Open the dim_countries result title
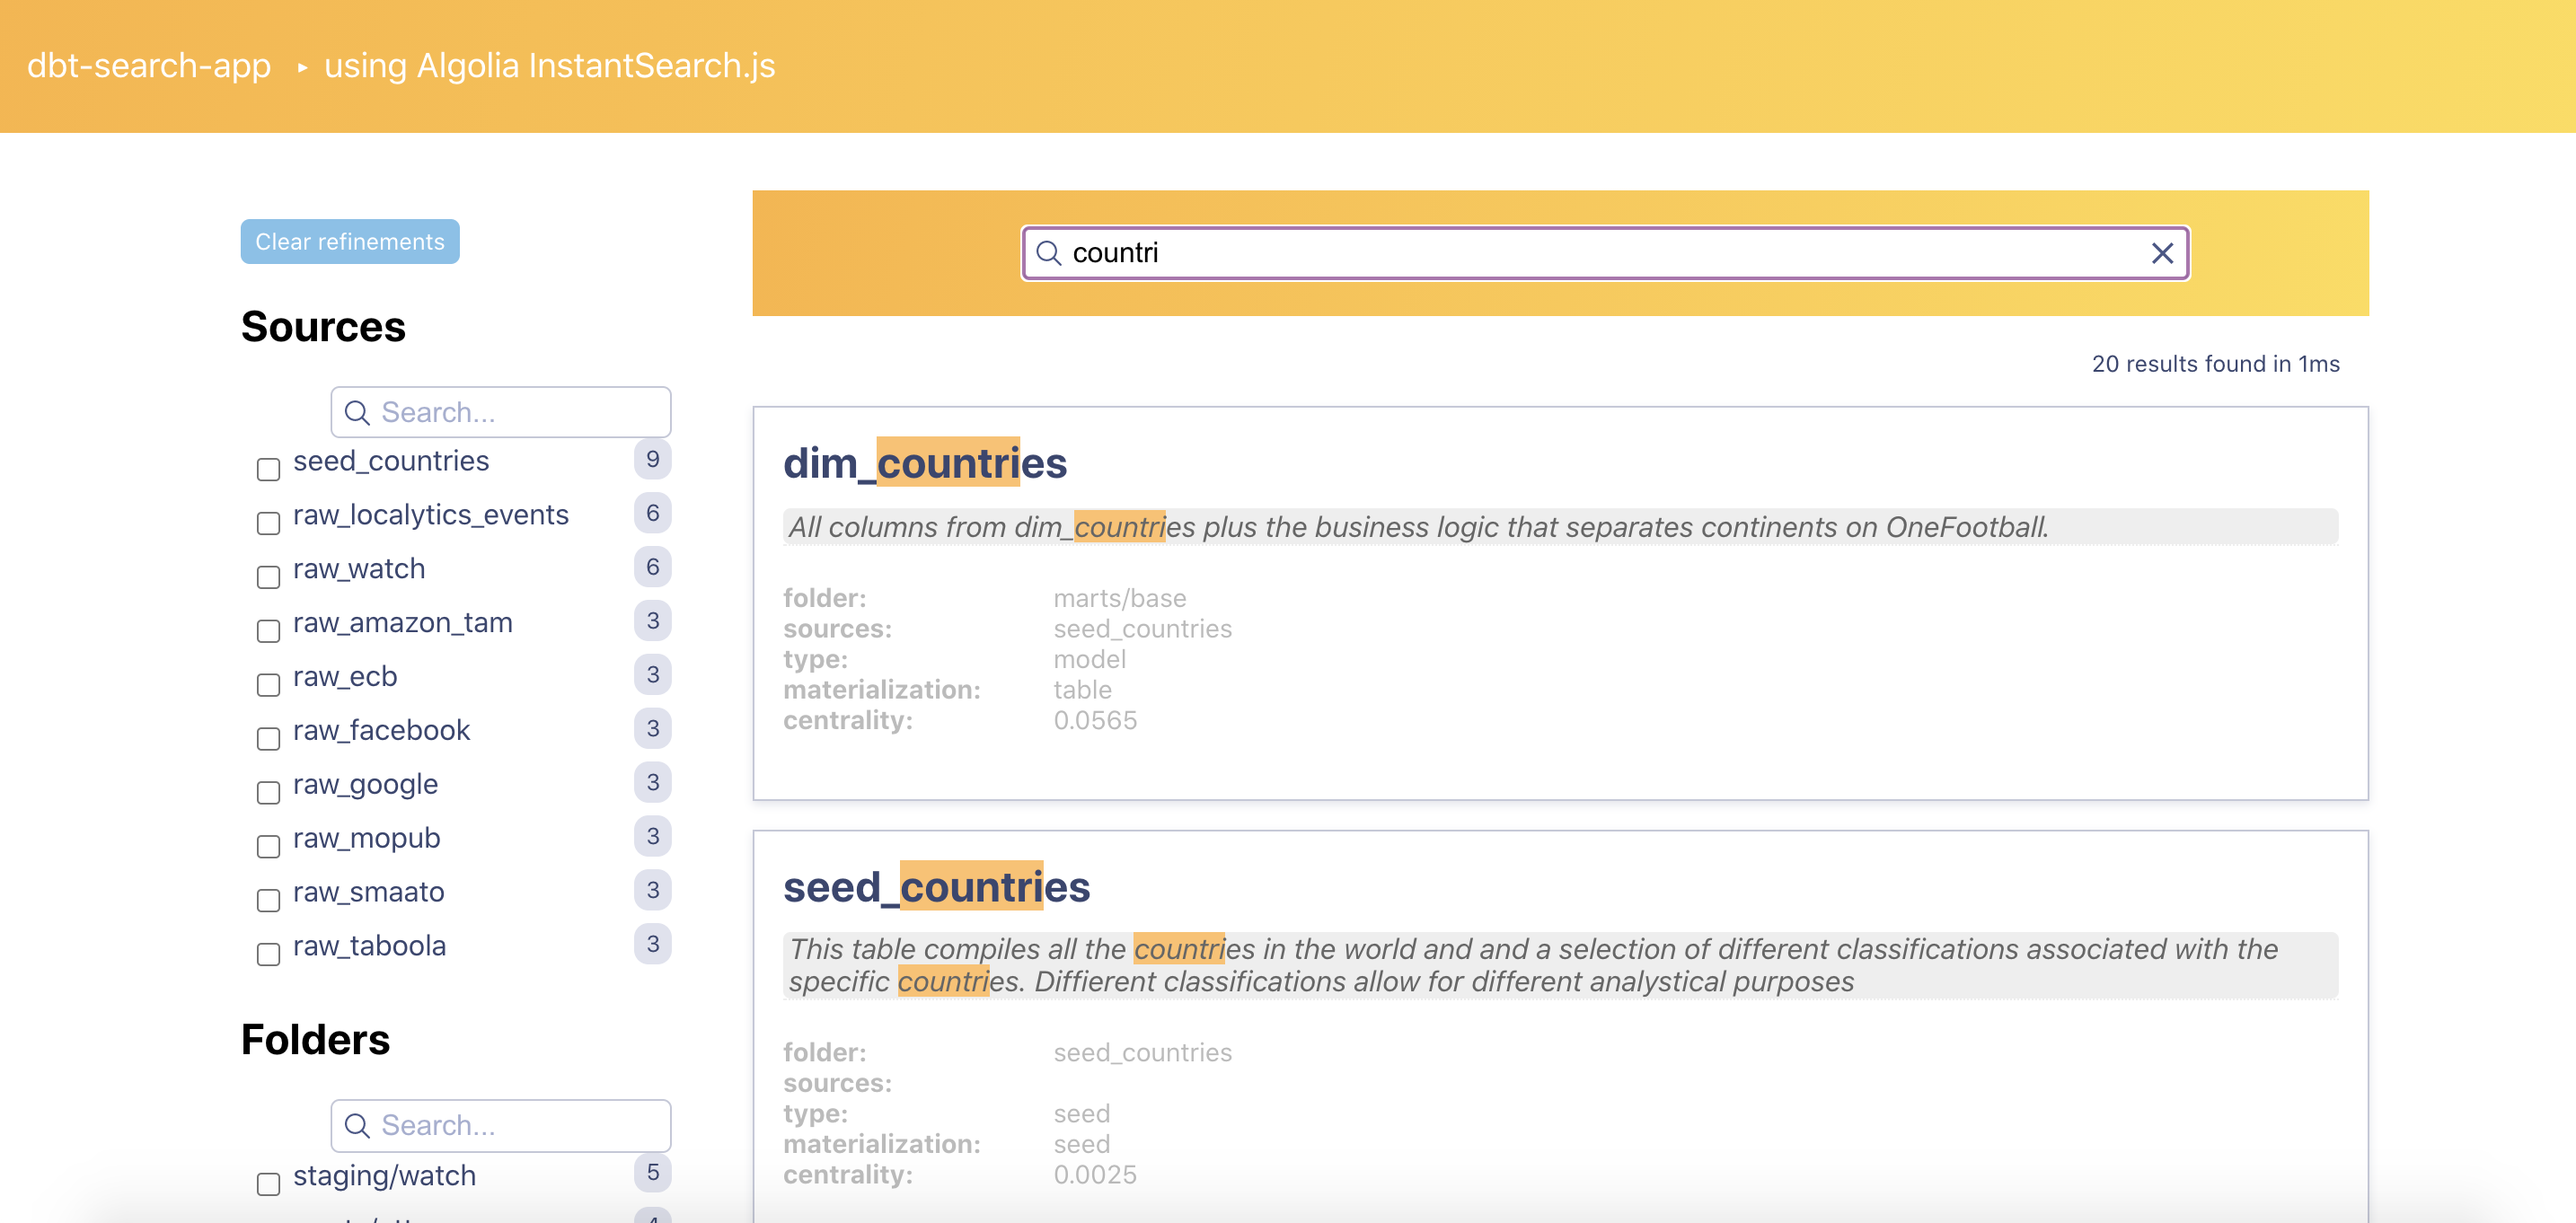Viewport: 2576px width, 1223px height. (925, 463)
